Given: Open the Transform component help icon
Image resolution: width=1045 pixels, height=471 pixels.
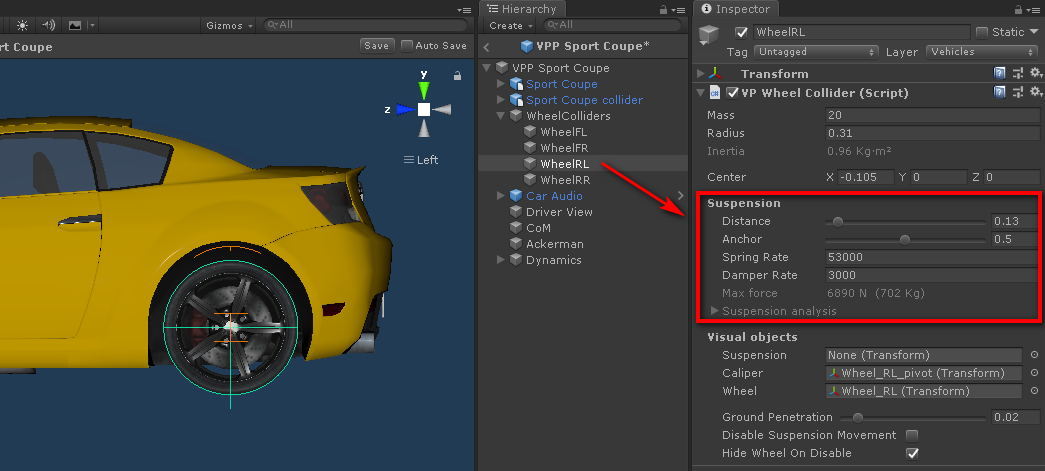Looking at the screenshot, I should click(x=999, y=74).
